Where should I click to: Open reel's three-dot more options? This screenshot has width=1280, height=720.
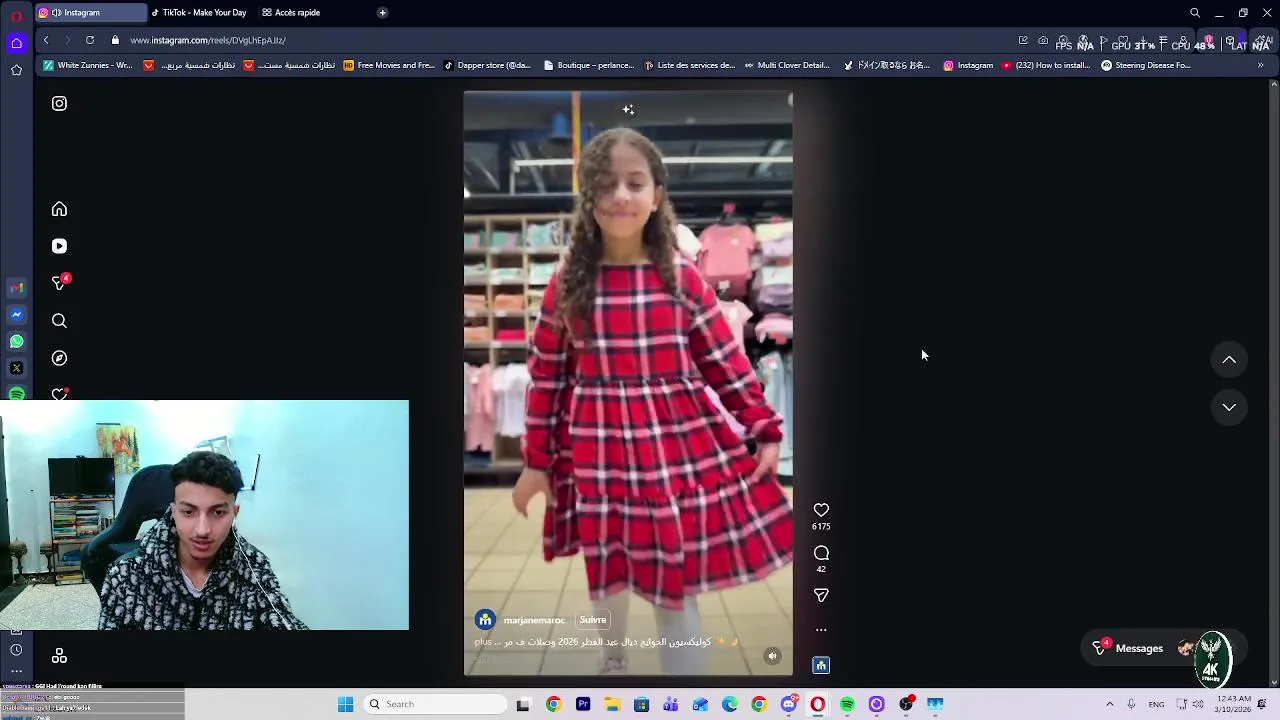click(821, 630)
